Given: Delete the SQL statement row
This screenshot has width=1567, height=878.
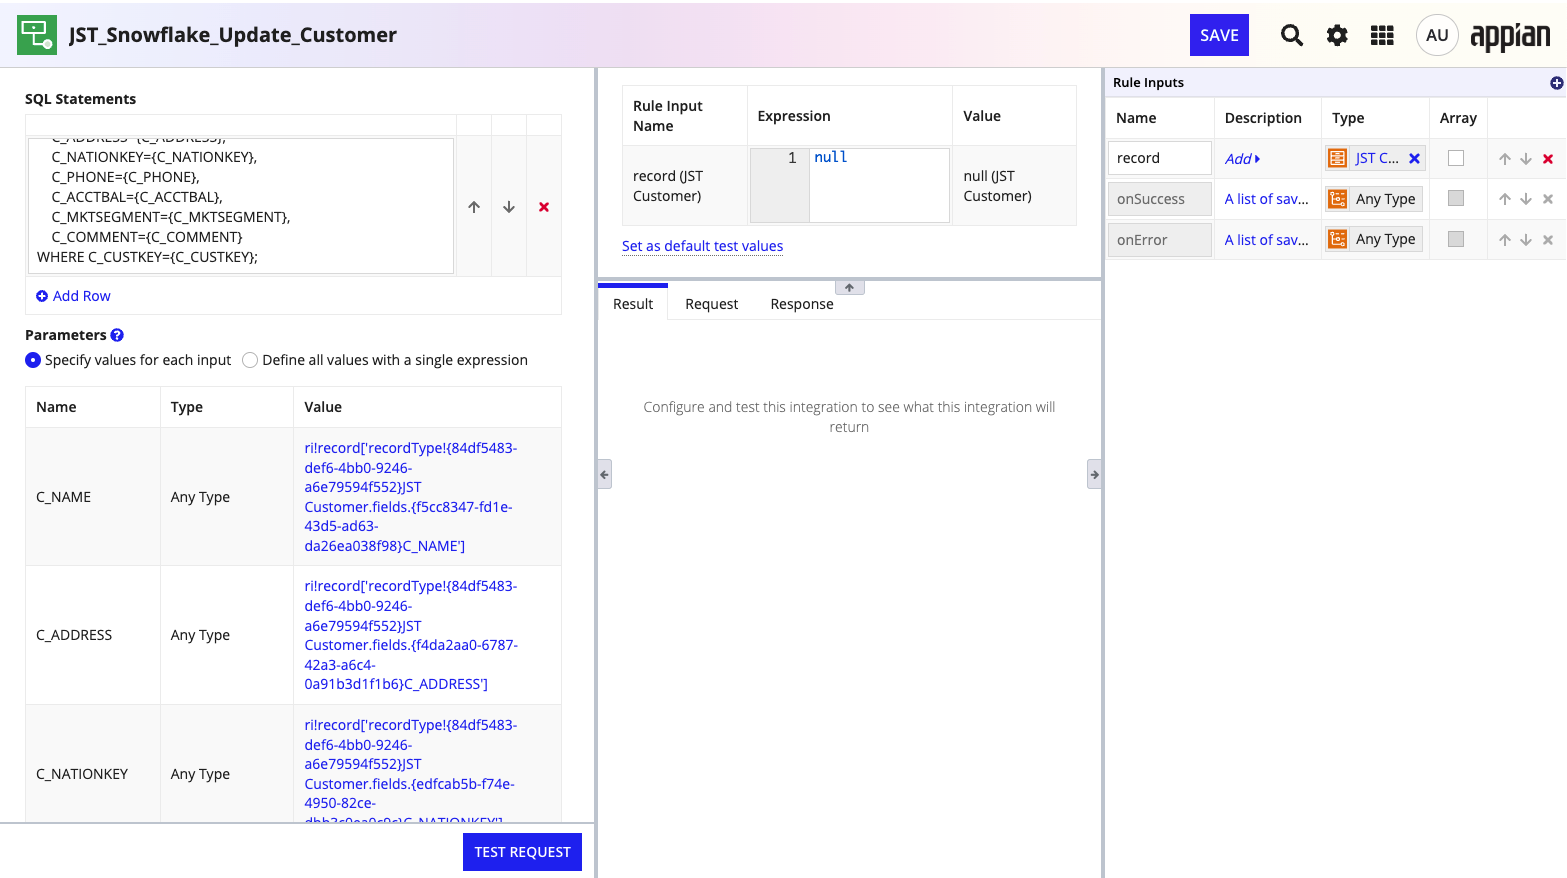Looking at the screenshot, I should [544, 207].
